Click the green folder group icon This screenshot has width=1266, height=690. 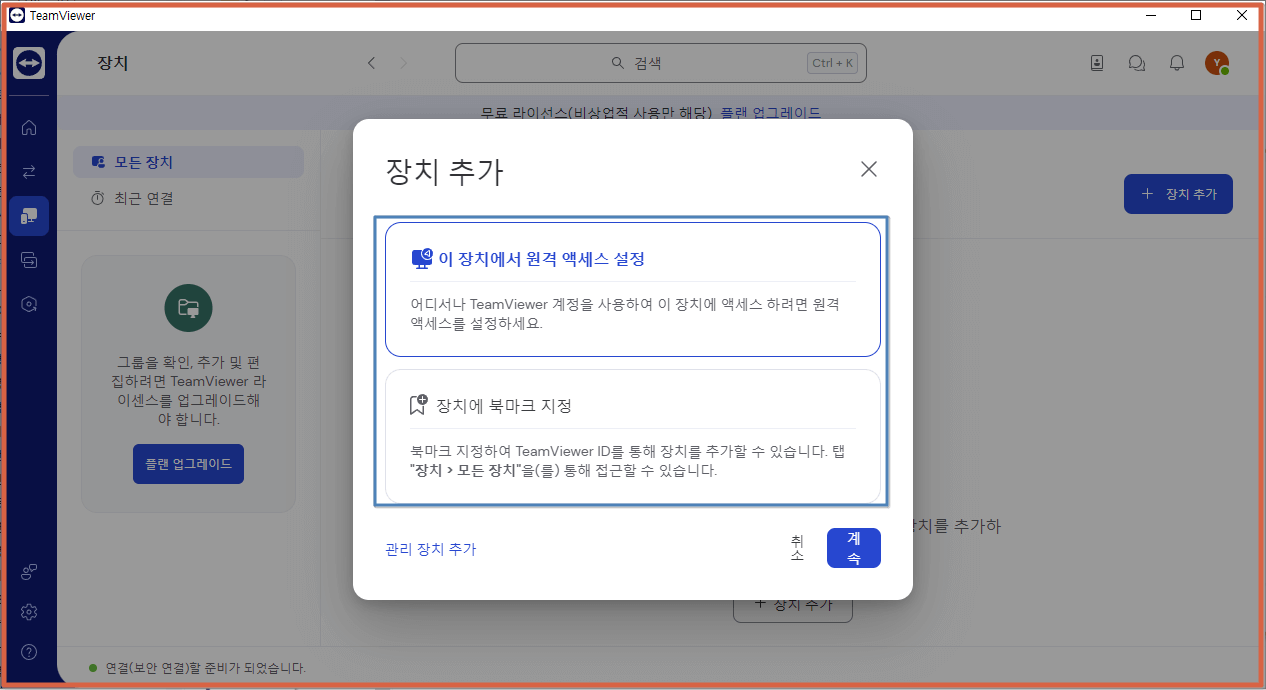[x=188, y=307]
